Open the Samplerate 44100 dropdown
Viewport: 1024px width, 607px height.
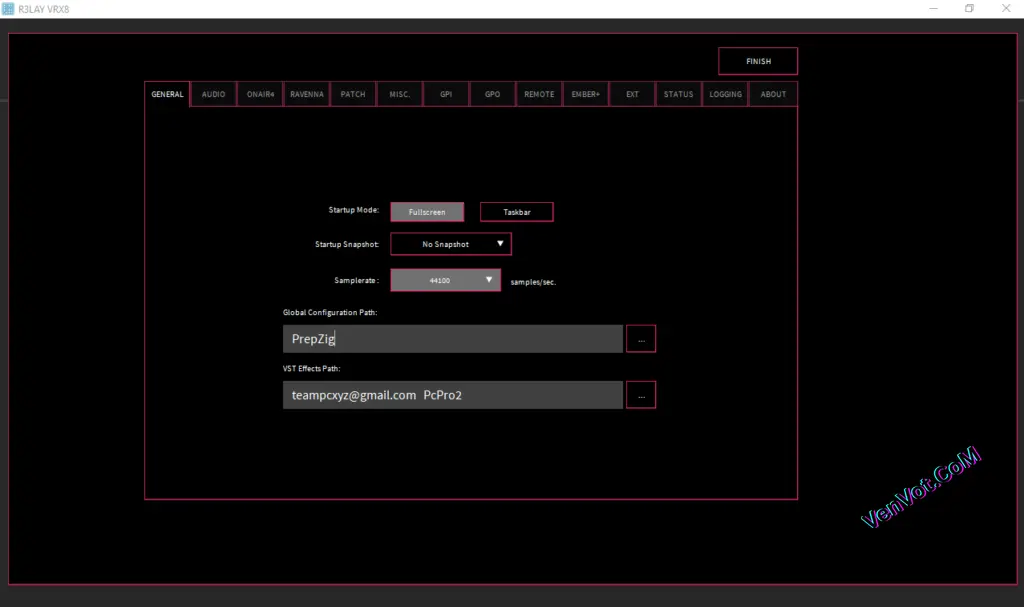(x=445, y=280)
